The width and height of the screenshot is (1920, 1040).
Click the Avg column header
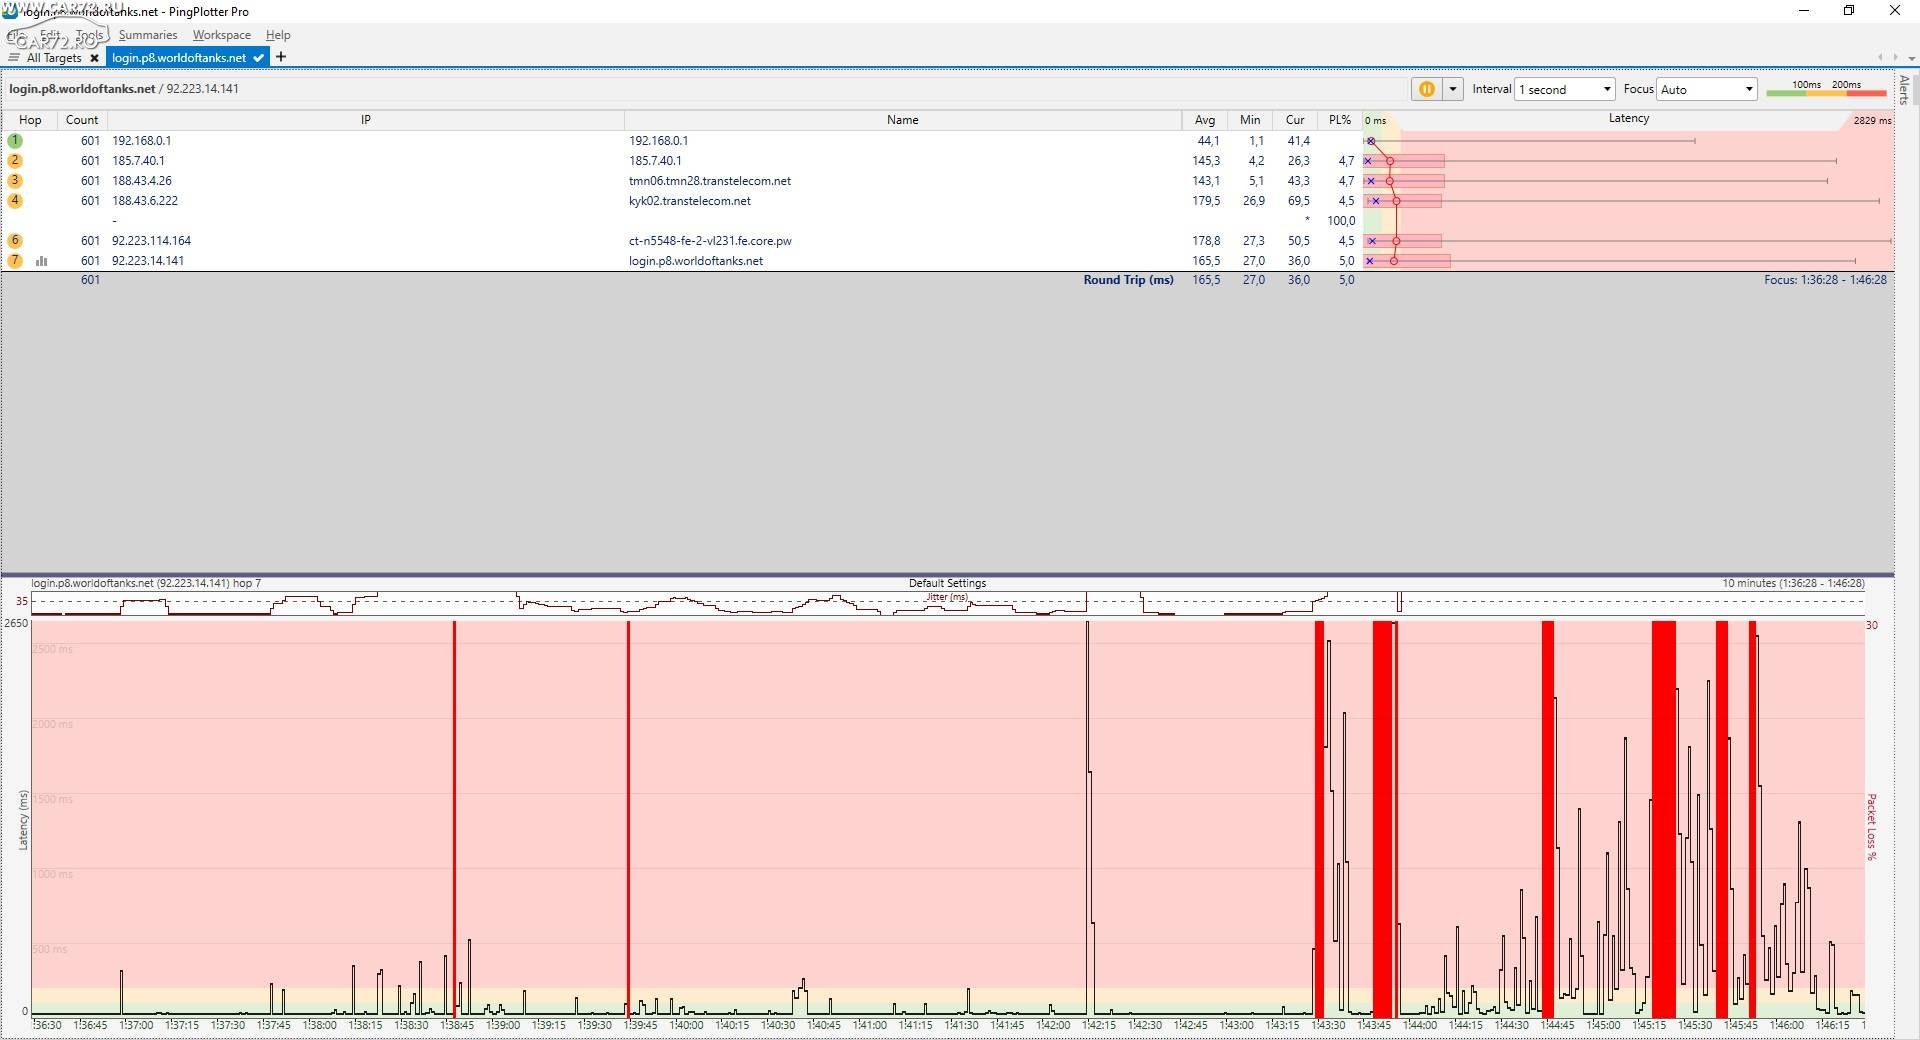[x=1205, y=120]
